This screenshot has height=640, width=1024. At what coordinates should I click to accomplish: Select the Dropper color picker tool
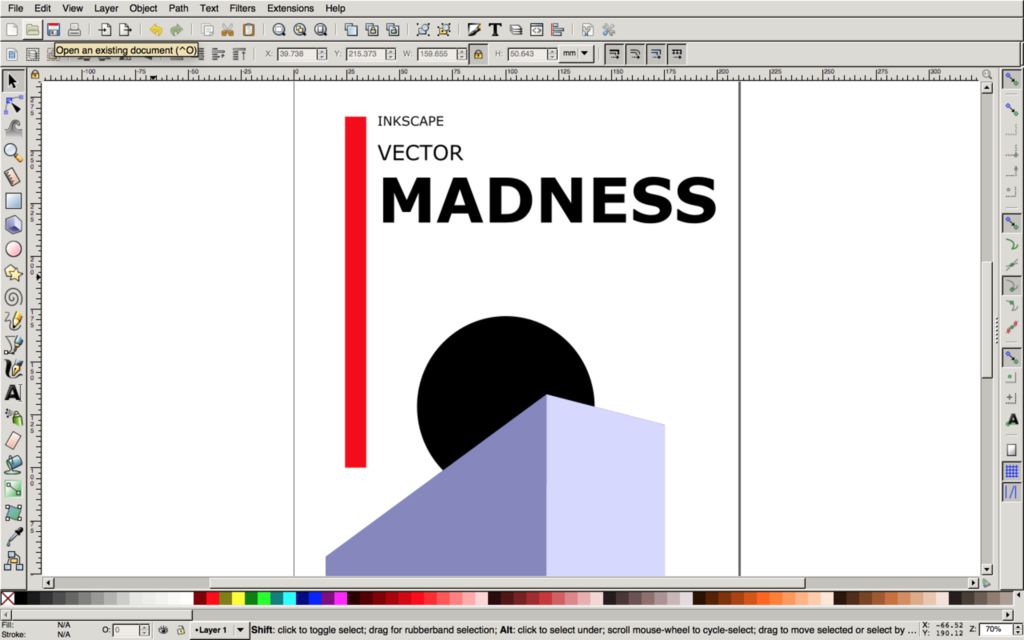pyautogui.click(x=13, y=537)
